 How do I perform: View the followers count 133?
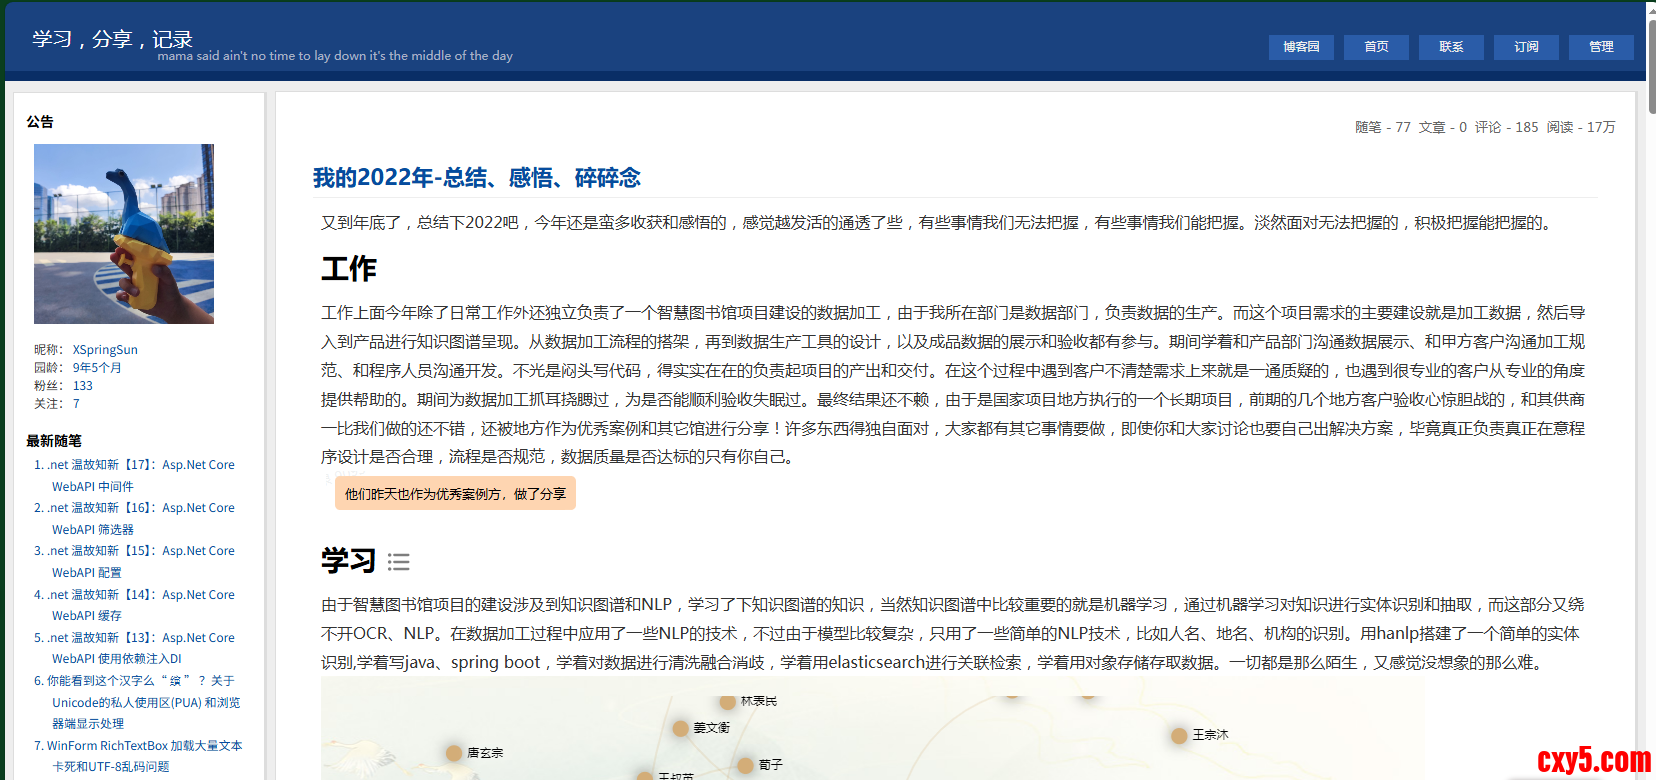pyautogui.click(x=83, y=386)
